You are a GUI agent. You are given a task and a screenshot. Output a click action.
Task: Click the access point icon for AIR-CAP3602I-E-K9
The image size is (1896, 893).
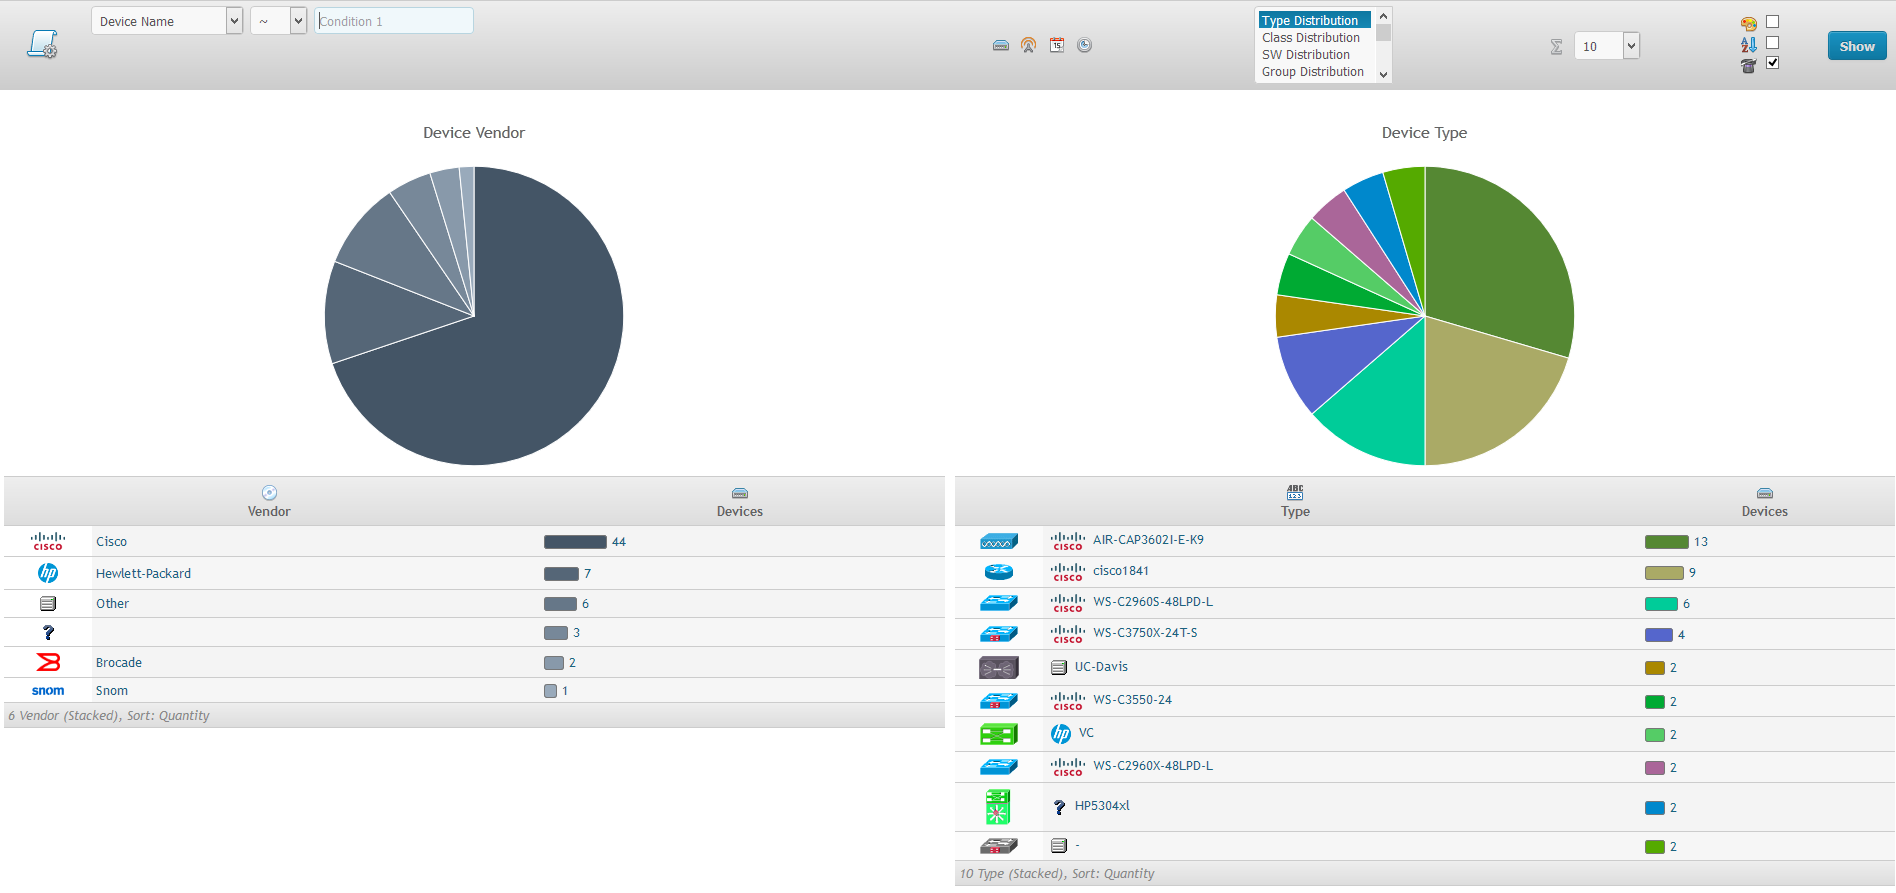[999, 541]
